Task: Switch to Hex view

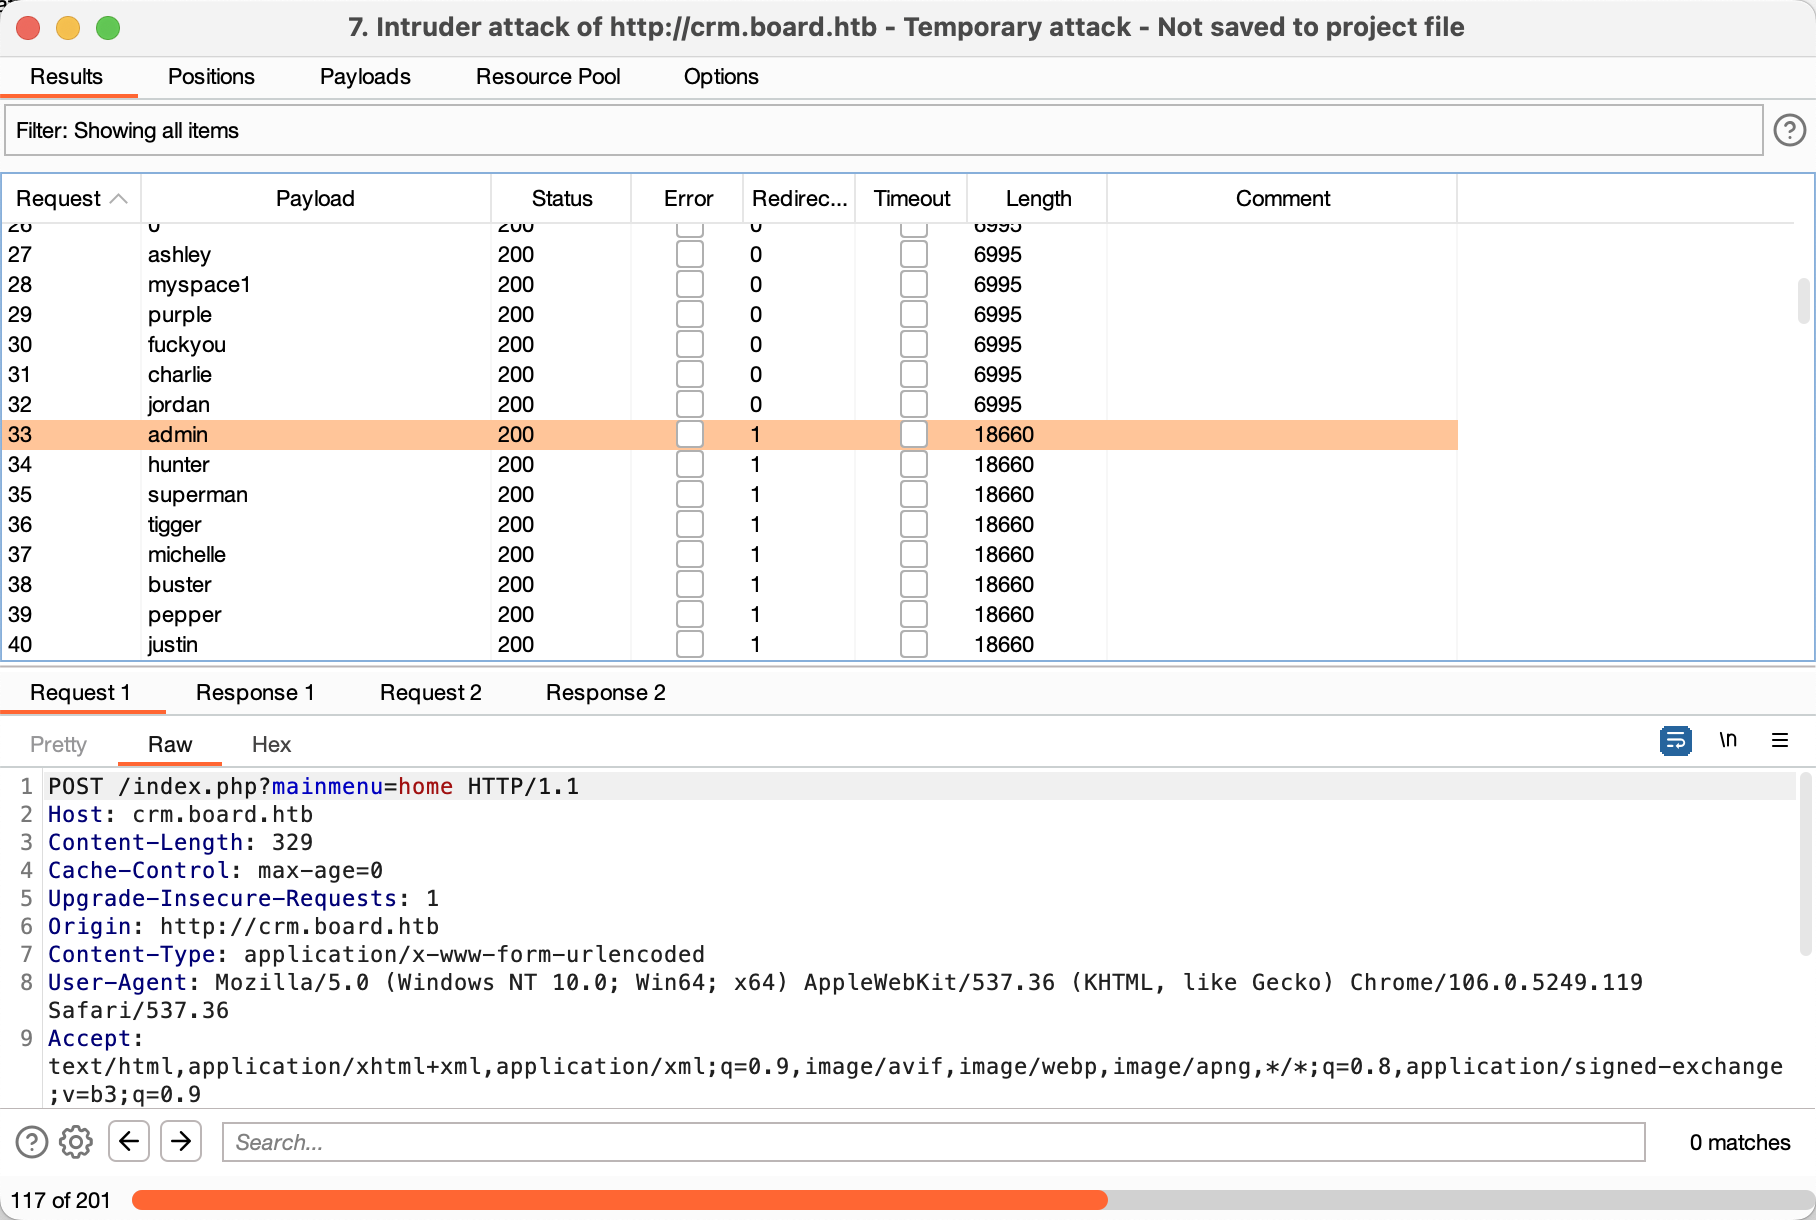Action: coord(271,745)
